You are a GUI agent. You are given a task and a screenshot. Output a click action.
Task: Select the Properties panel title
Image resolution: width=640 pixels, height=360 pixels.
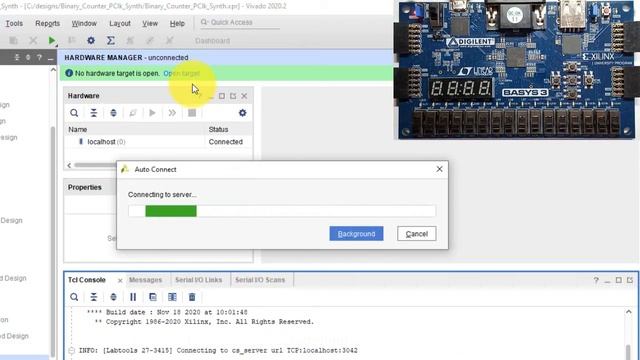click(x=84, y=187)
